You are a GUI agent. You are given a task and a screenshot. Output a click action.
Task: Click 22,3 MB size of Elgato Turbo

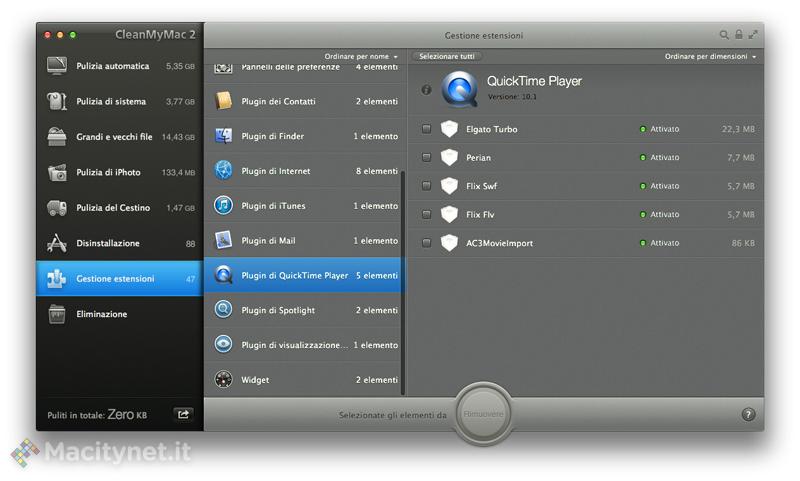[738, 129]
